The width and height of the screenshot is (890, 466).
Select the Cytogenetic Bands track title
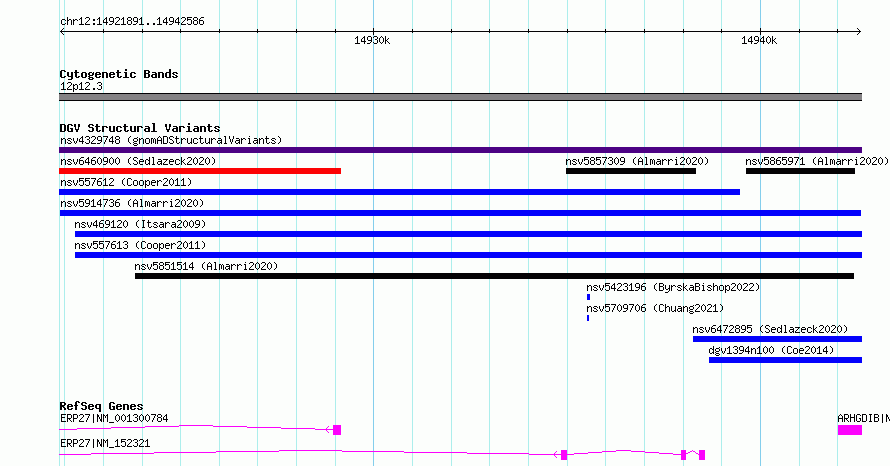point(119,74)
